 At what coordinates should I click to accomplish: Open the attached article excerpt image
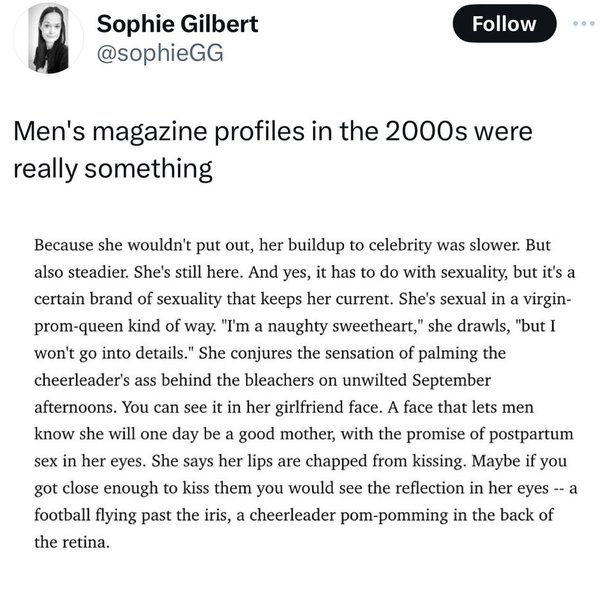point(305,393)
